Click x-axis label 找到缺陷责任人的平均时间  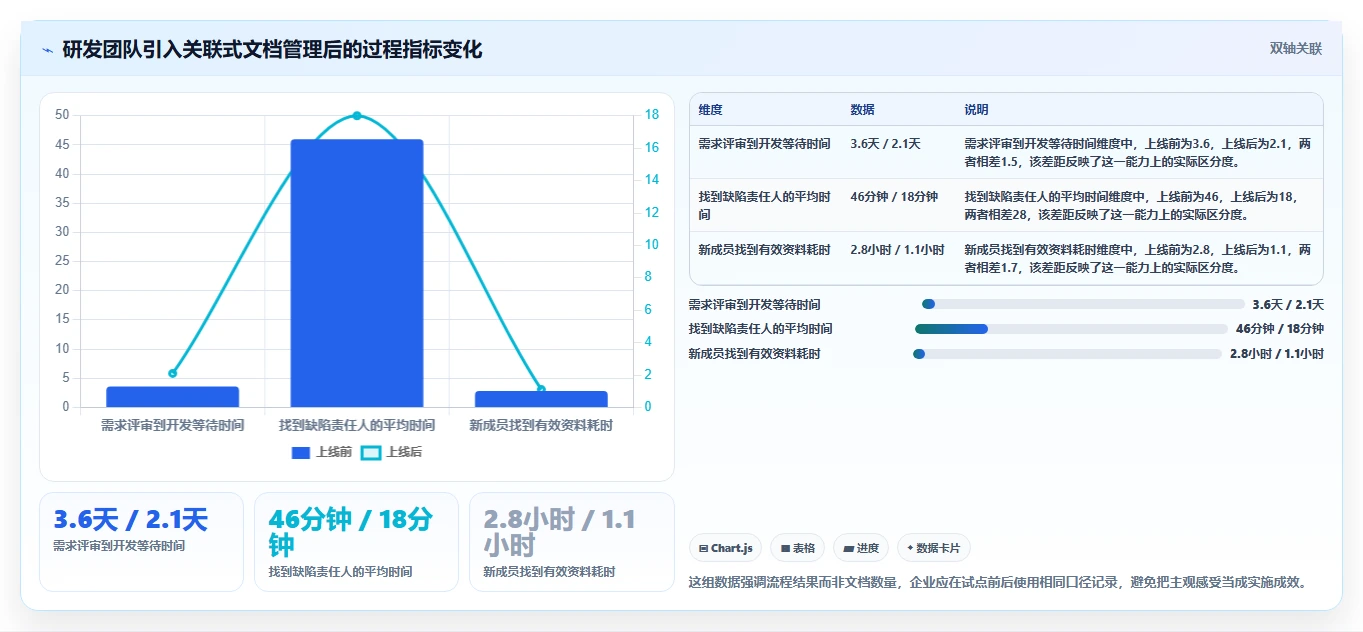[357, 426]
